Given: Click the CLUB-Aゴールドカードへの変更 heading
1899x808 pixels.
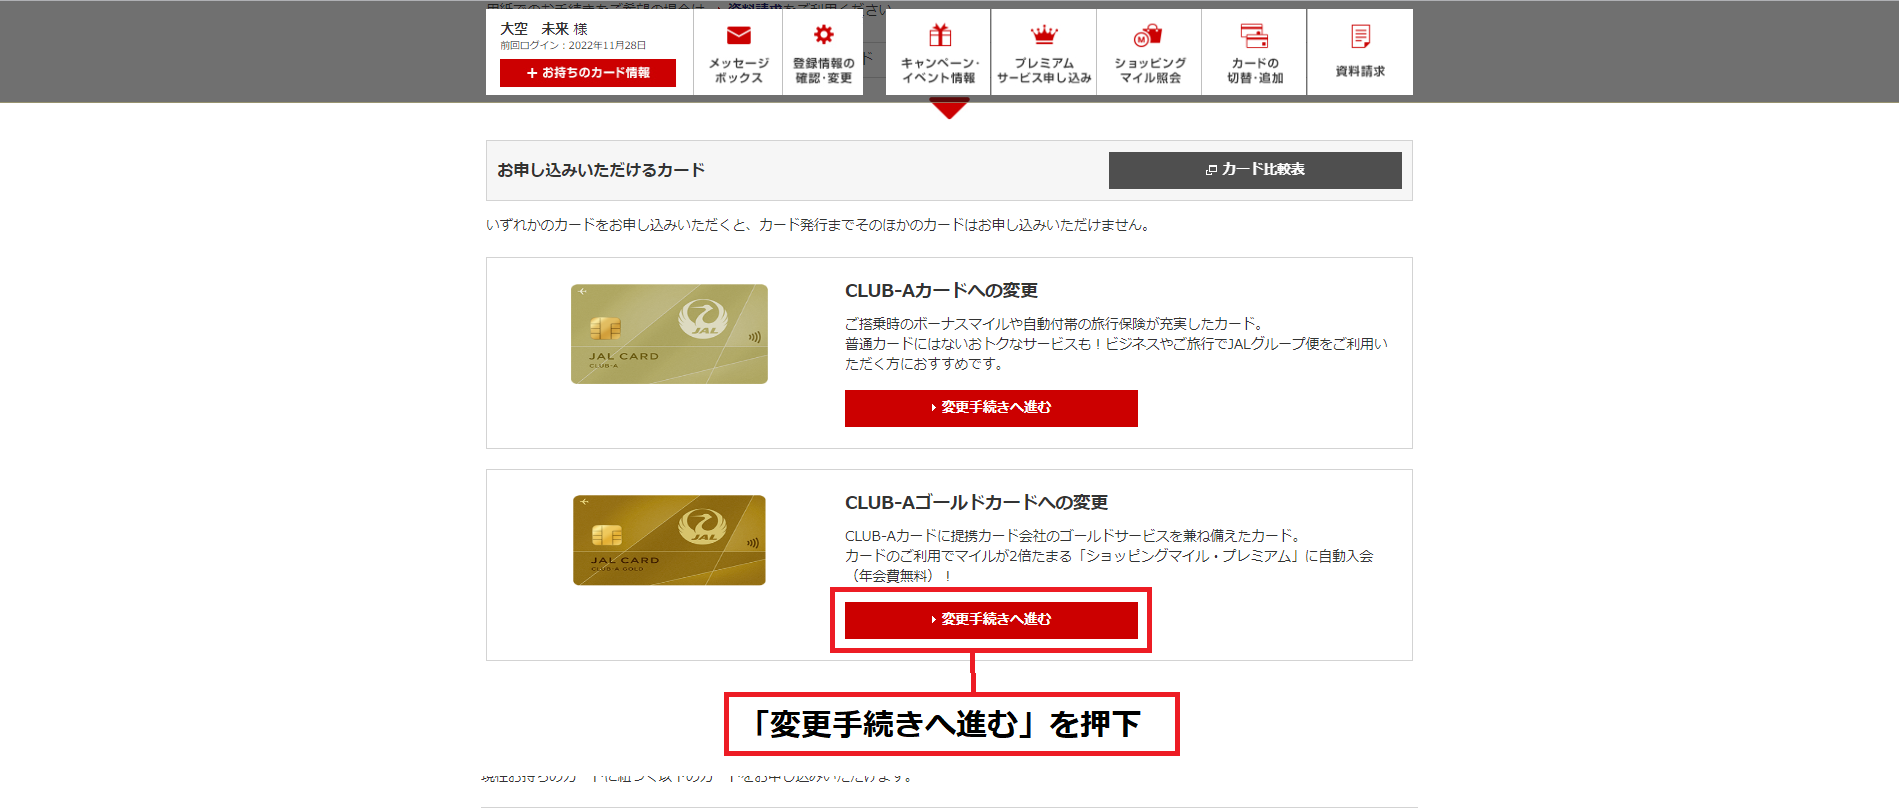Looking at the screenshot, I should (976, 503).
